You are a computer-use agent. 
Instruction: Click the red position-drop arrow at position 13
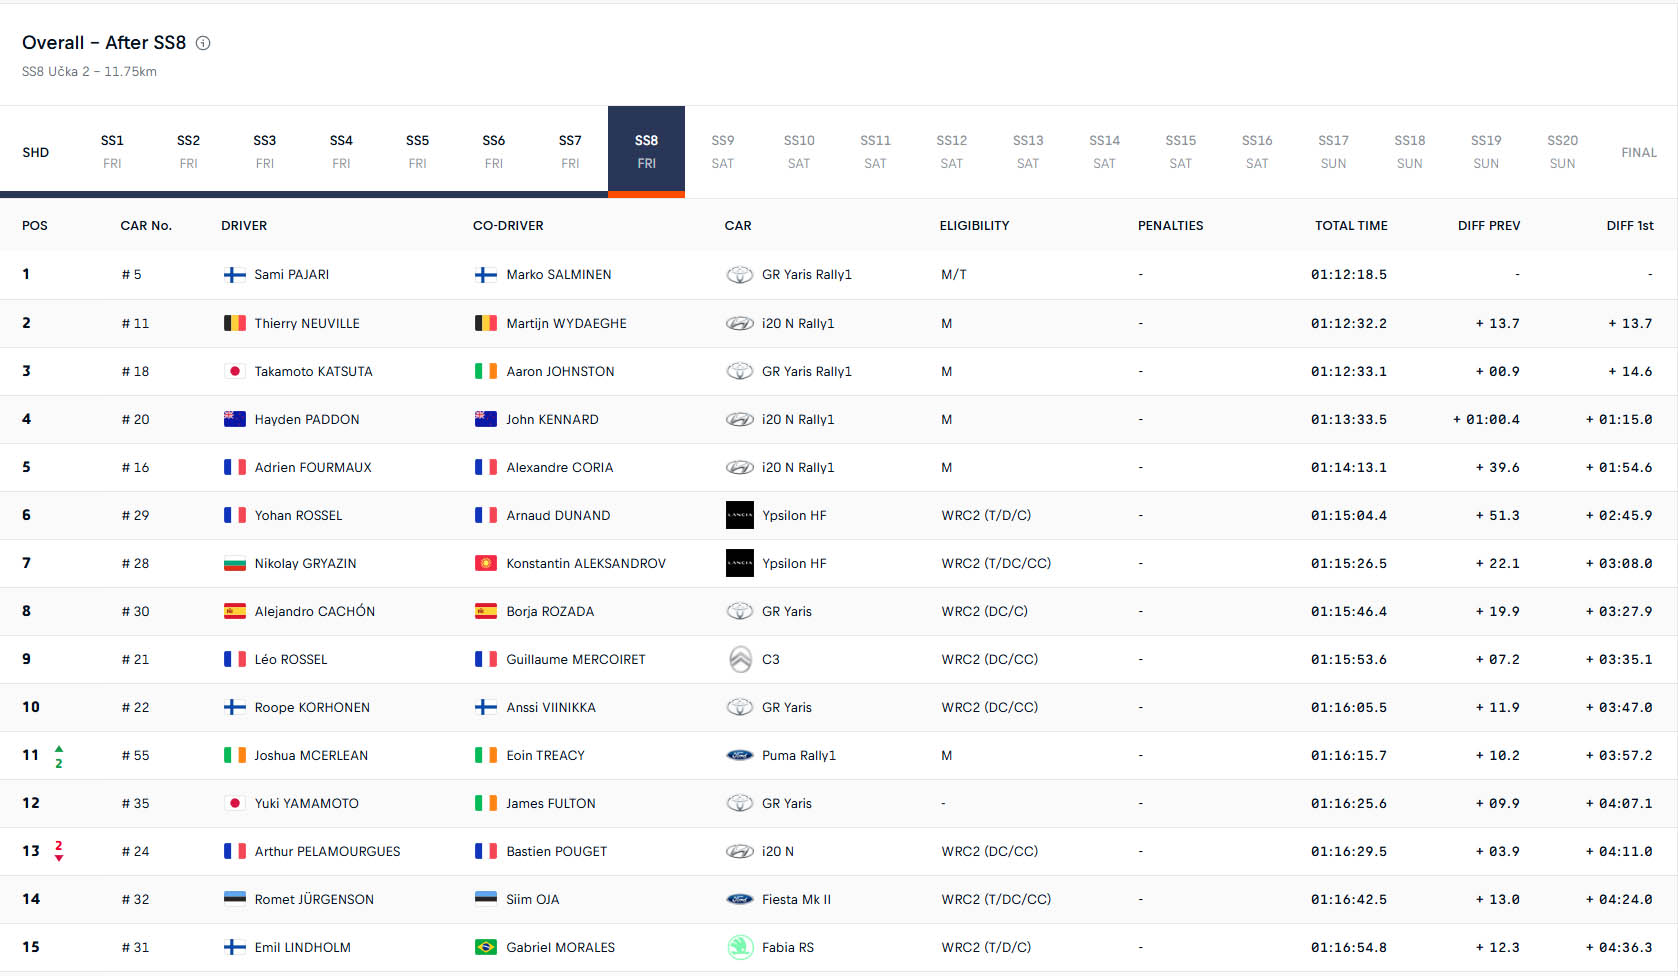click(59, 858)
